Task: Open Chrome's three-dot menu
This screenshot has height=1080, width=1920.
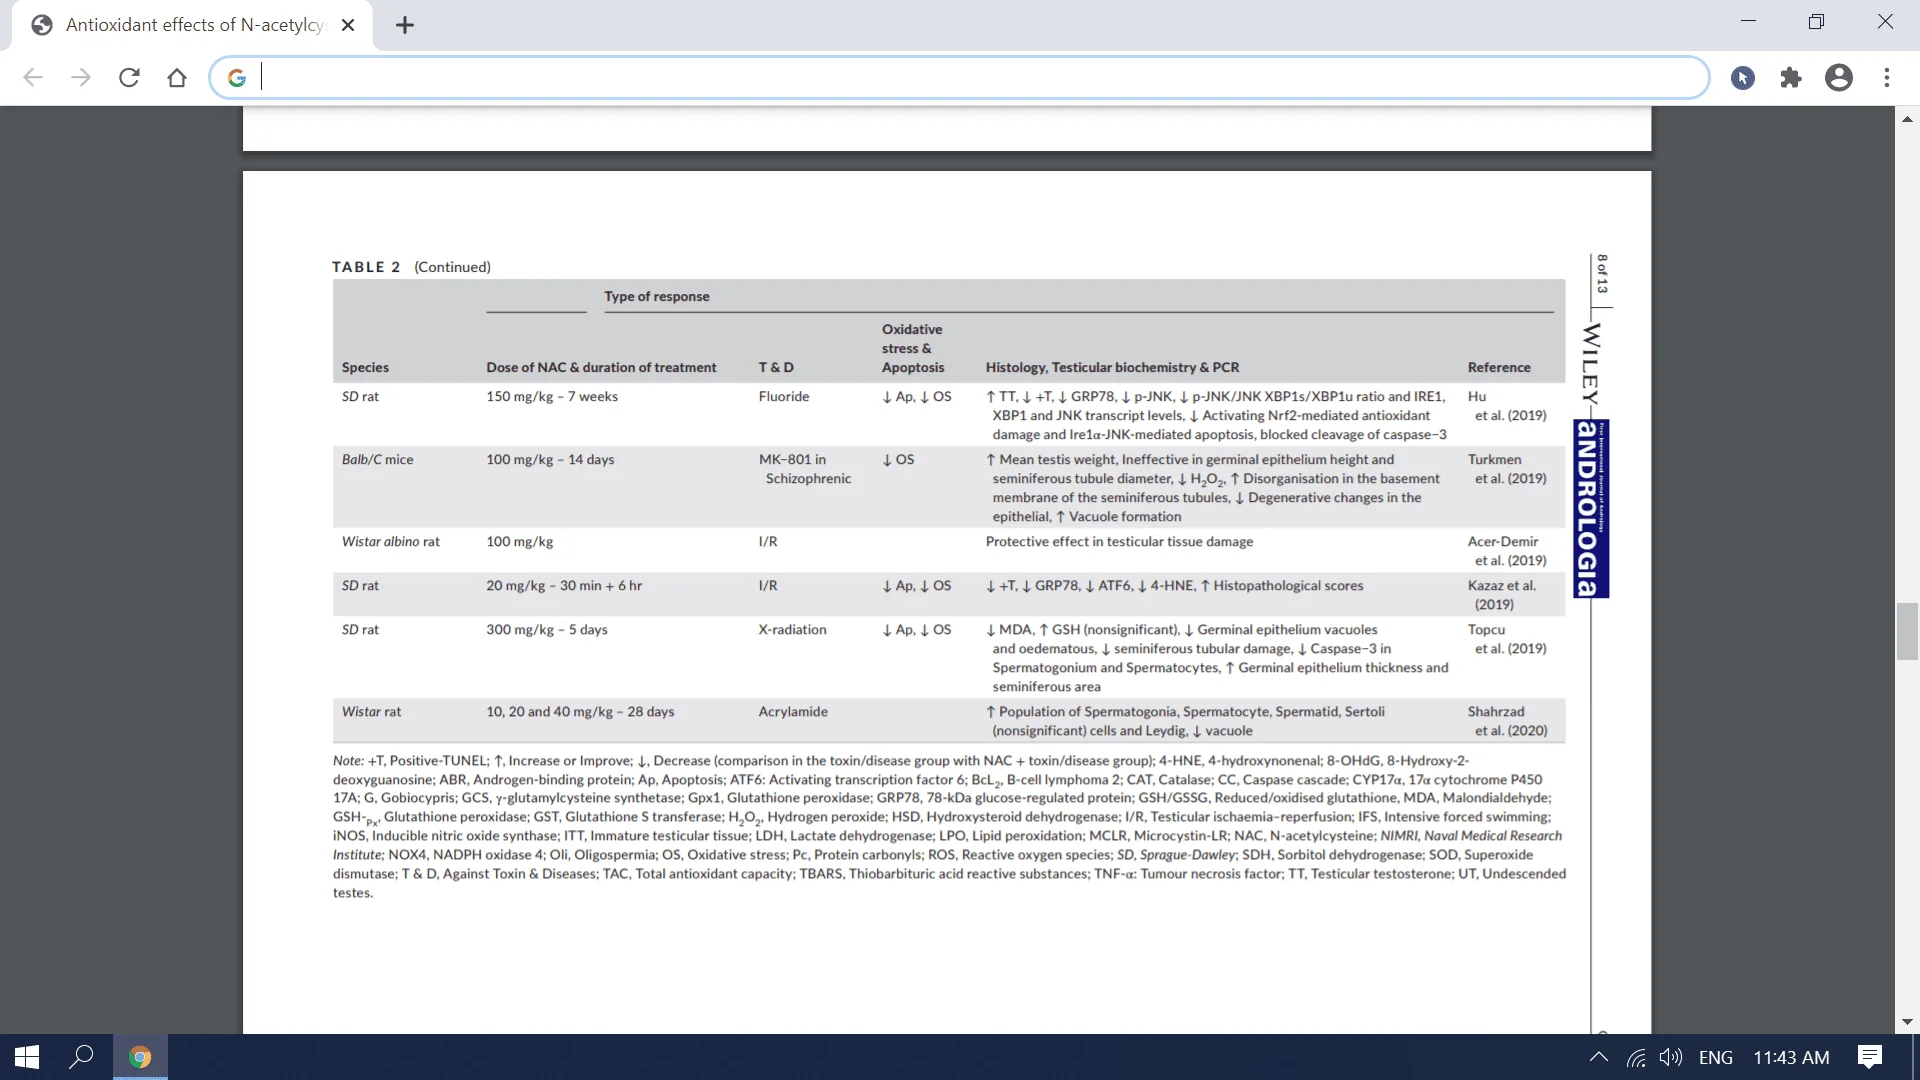Action: coord(1887,78)
